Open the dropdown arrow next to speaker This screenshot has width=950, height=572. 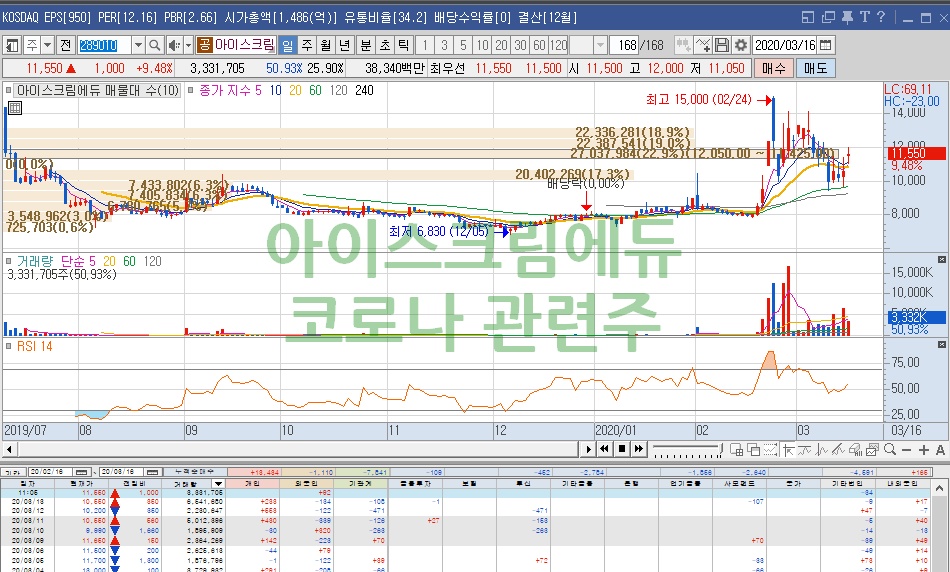click(188, 45)
